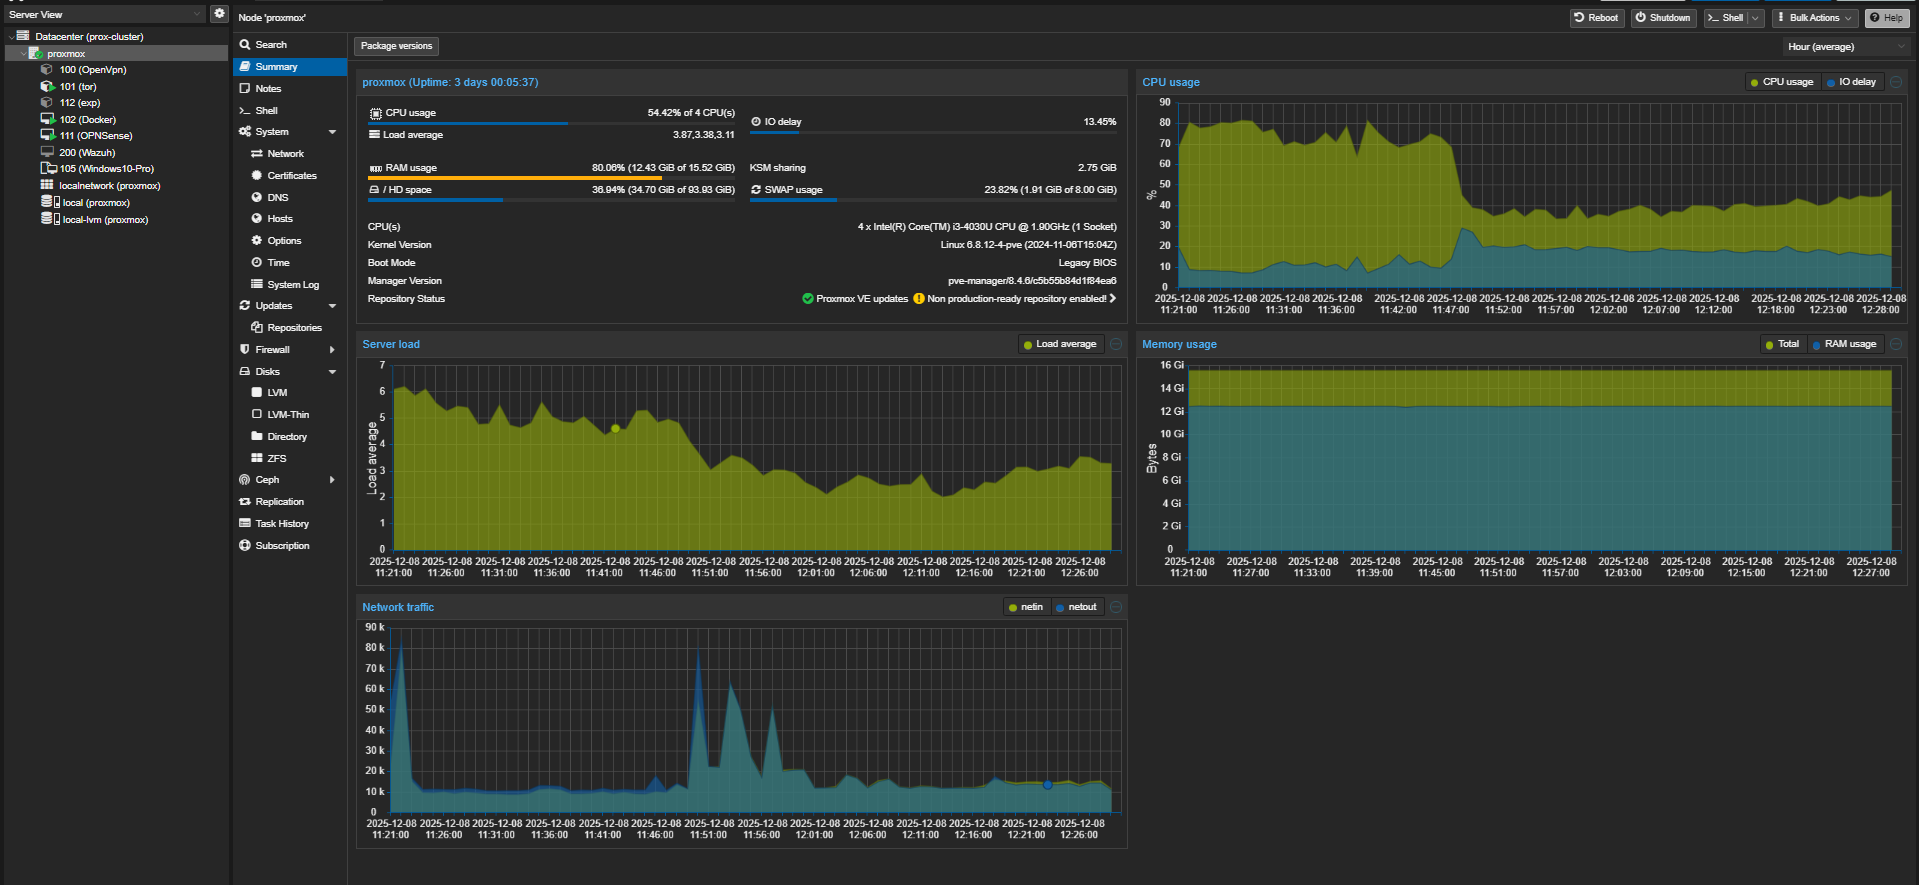Open Task History from the sidebar

coord(281,524)
